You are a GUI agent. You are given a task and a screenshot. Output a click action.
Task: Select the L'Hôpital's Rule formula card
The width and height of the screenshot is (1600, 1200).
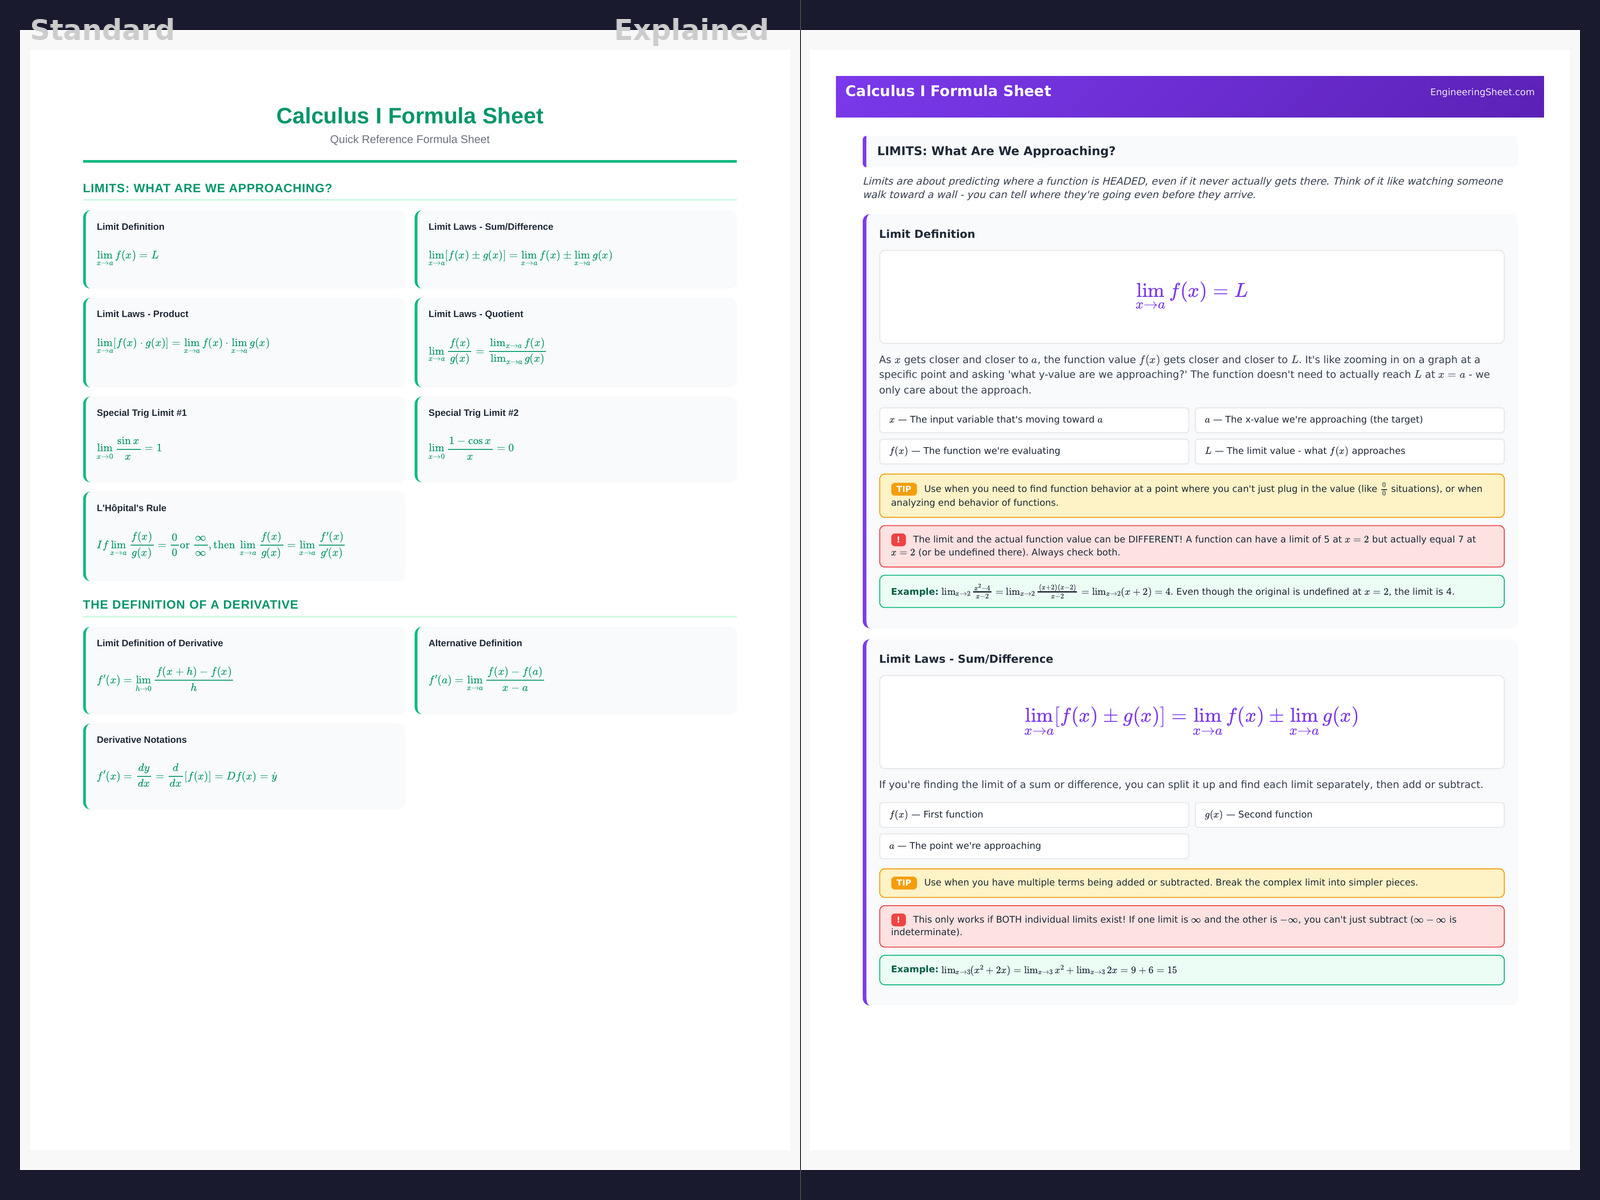coord(245,536)
